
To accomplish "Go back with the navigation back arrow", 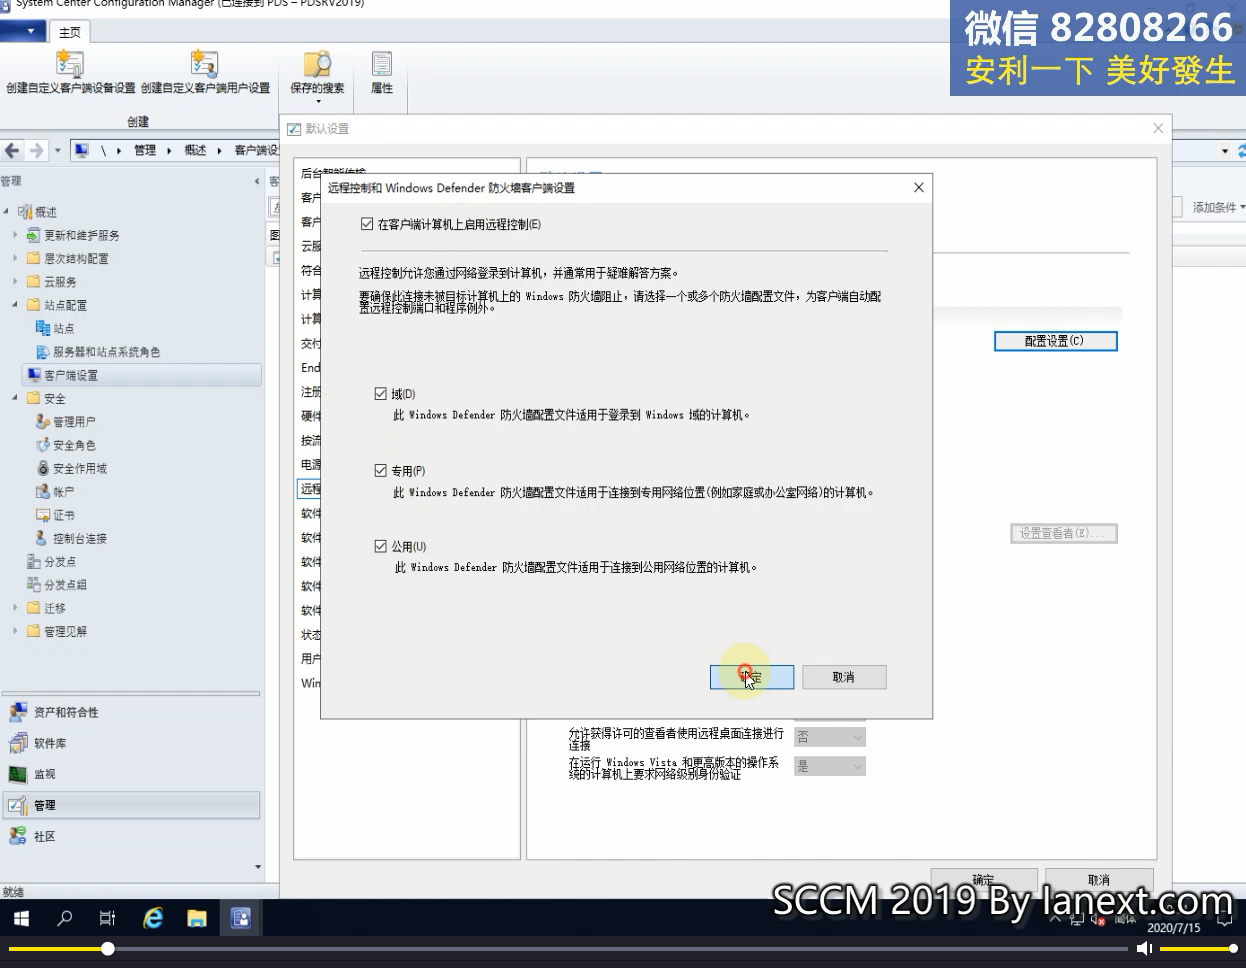I will tap(13, 150).
